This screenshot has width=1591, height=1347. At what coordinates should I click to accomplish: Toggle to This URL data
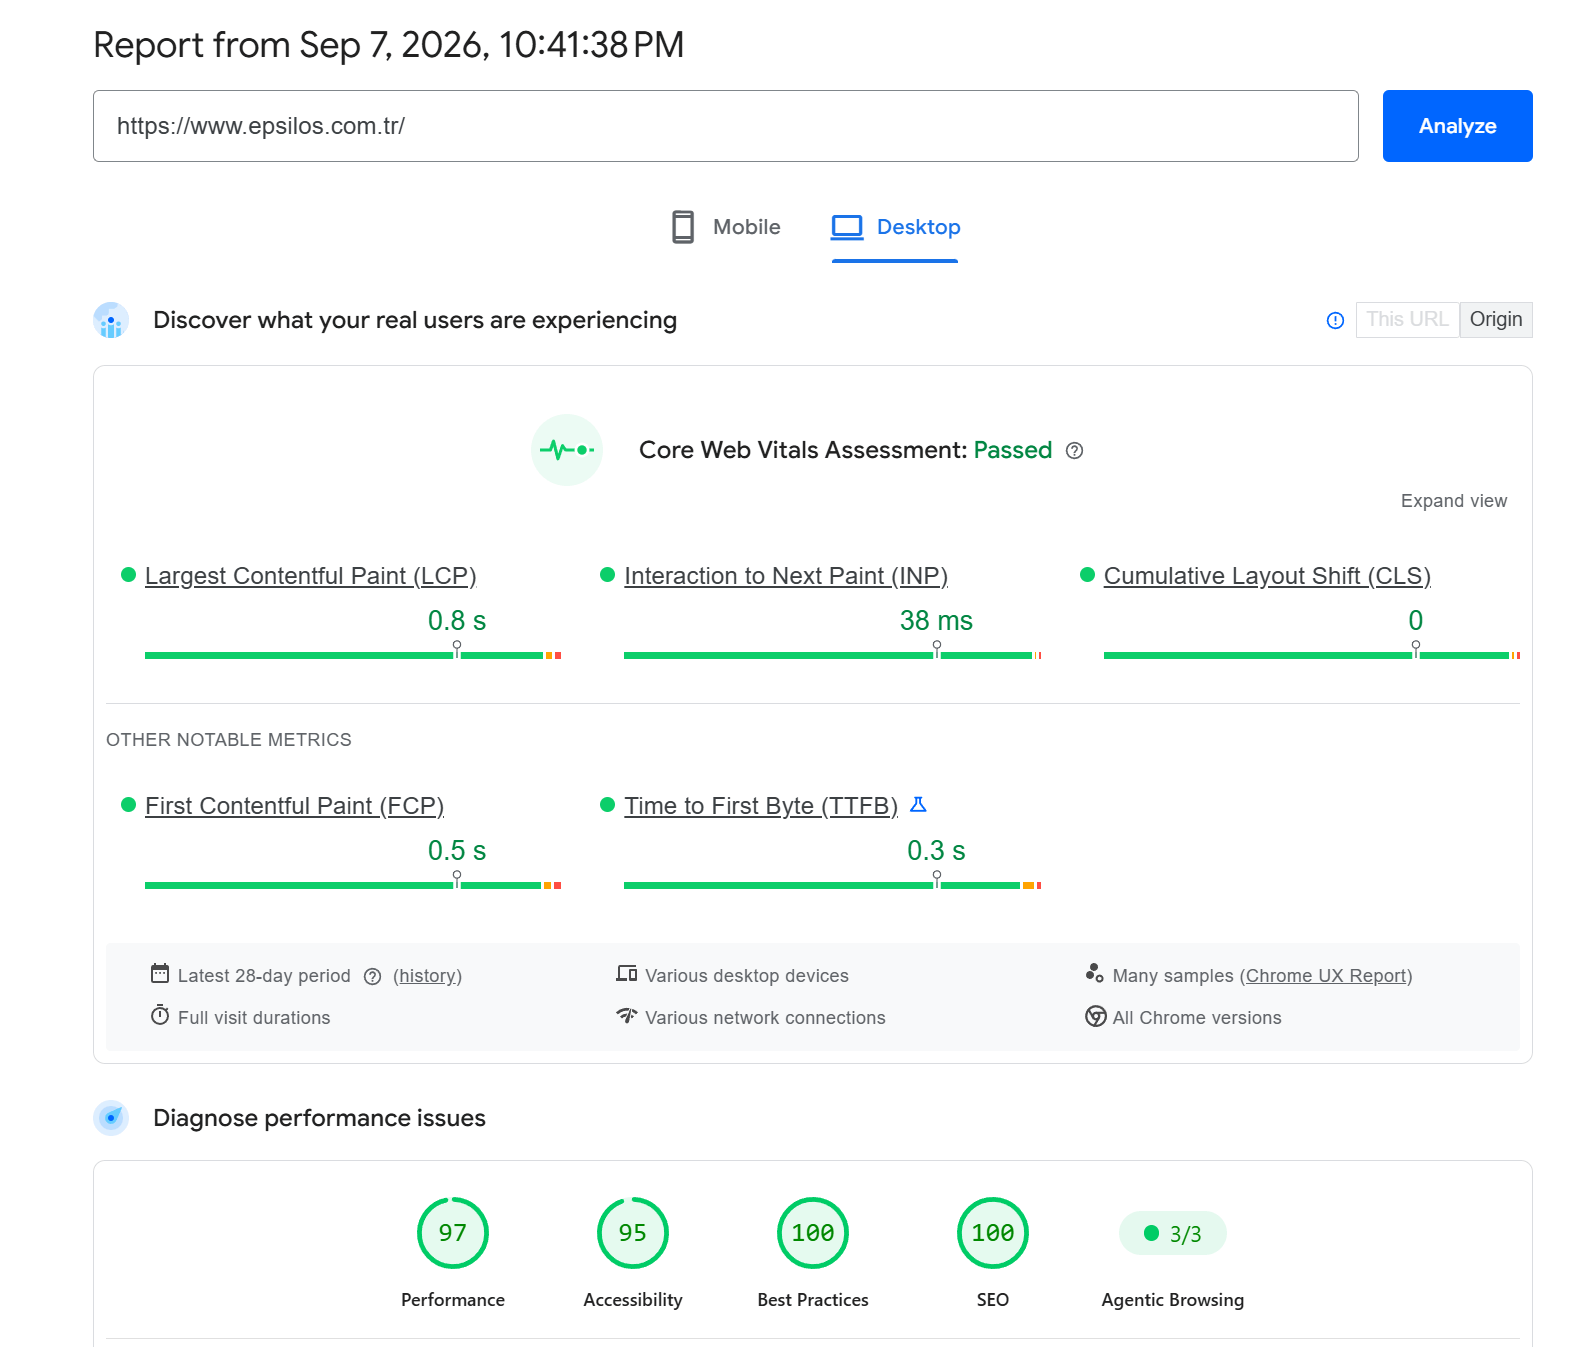(1407, 319)
